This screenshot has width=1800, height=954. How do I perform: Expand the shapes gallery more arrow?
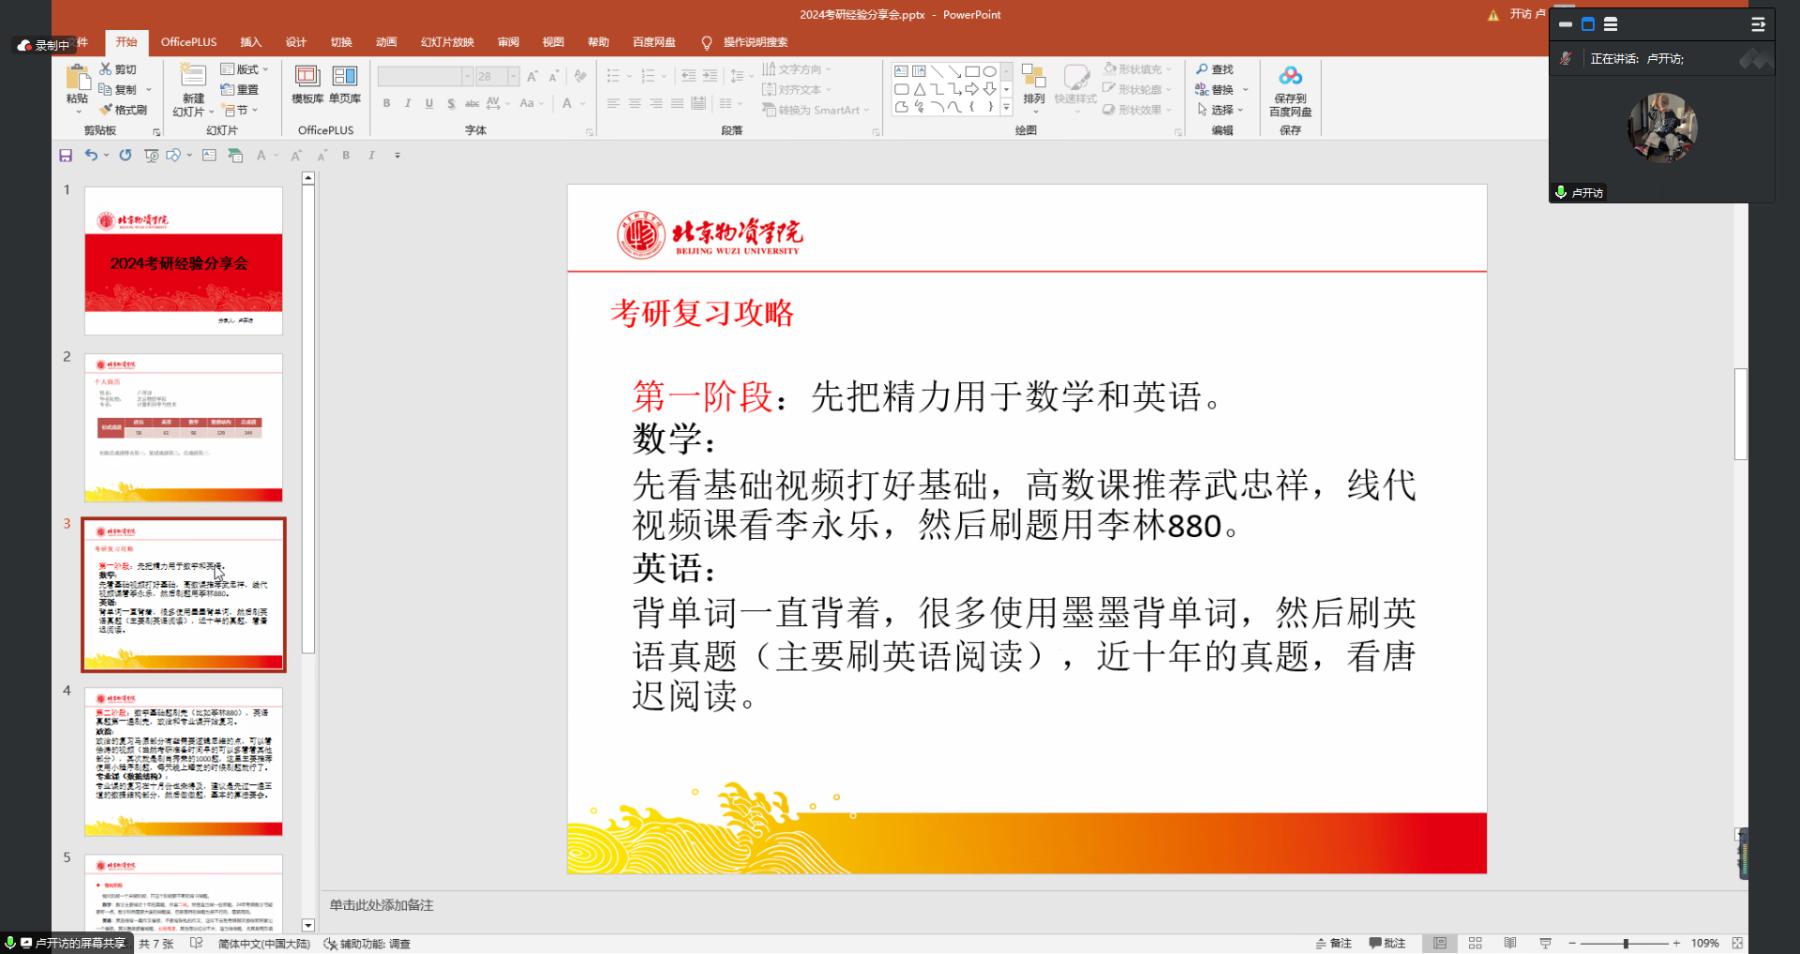click(1006, 108)
